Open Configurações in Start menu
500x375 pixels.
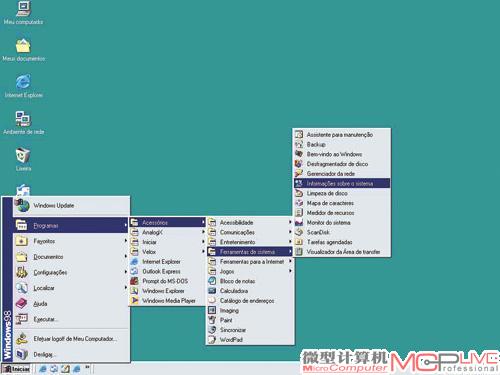point(71,272)
